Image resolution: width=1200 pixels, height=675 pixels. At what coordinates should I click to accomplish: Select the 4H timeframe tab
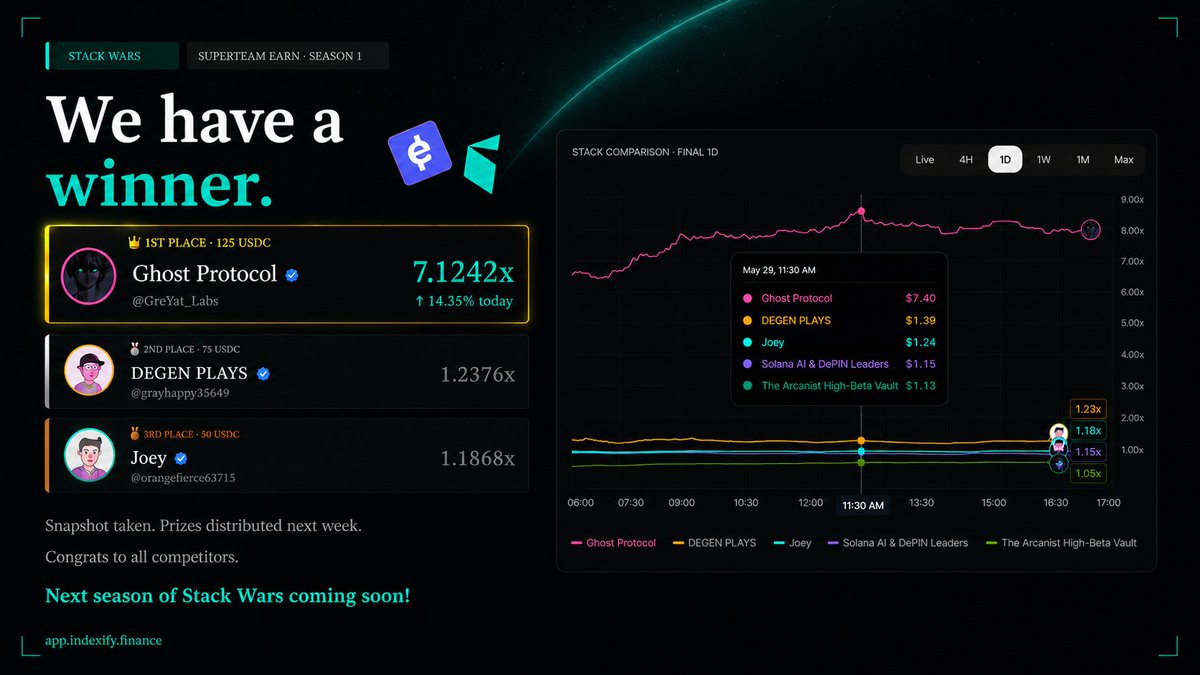(966, 160)
